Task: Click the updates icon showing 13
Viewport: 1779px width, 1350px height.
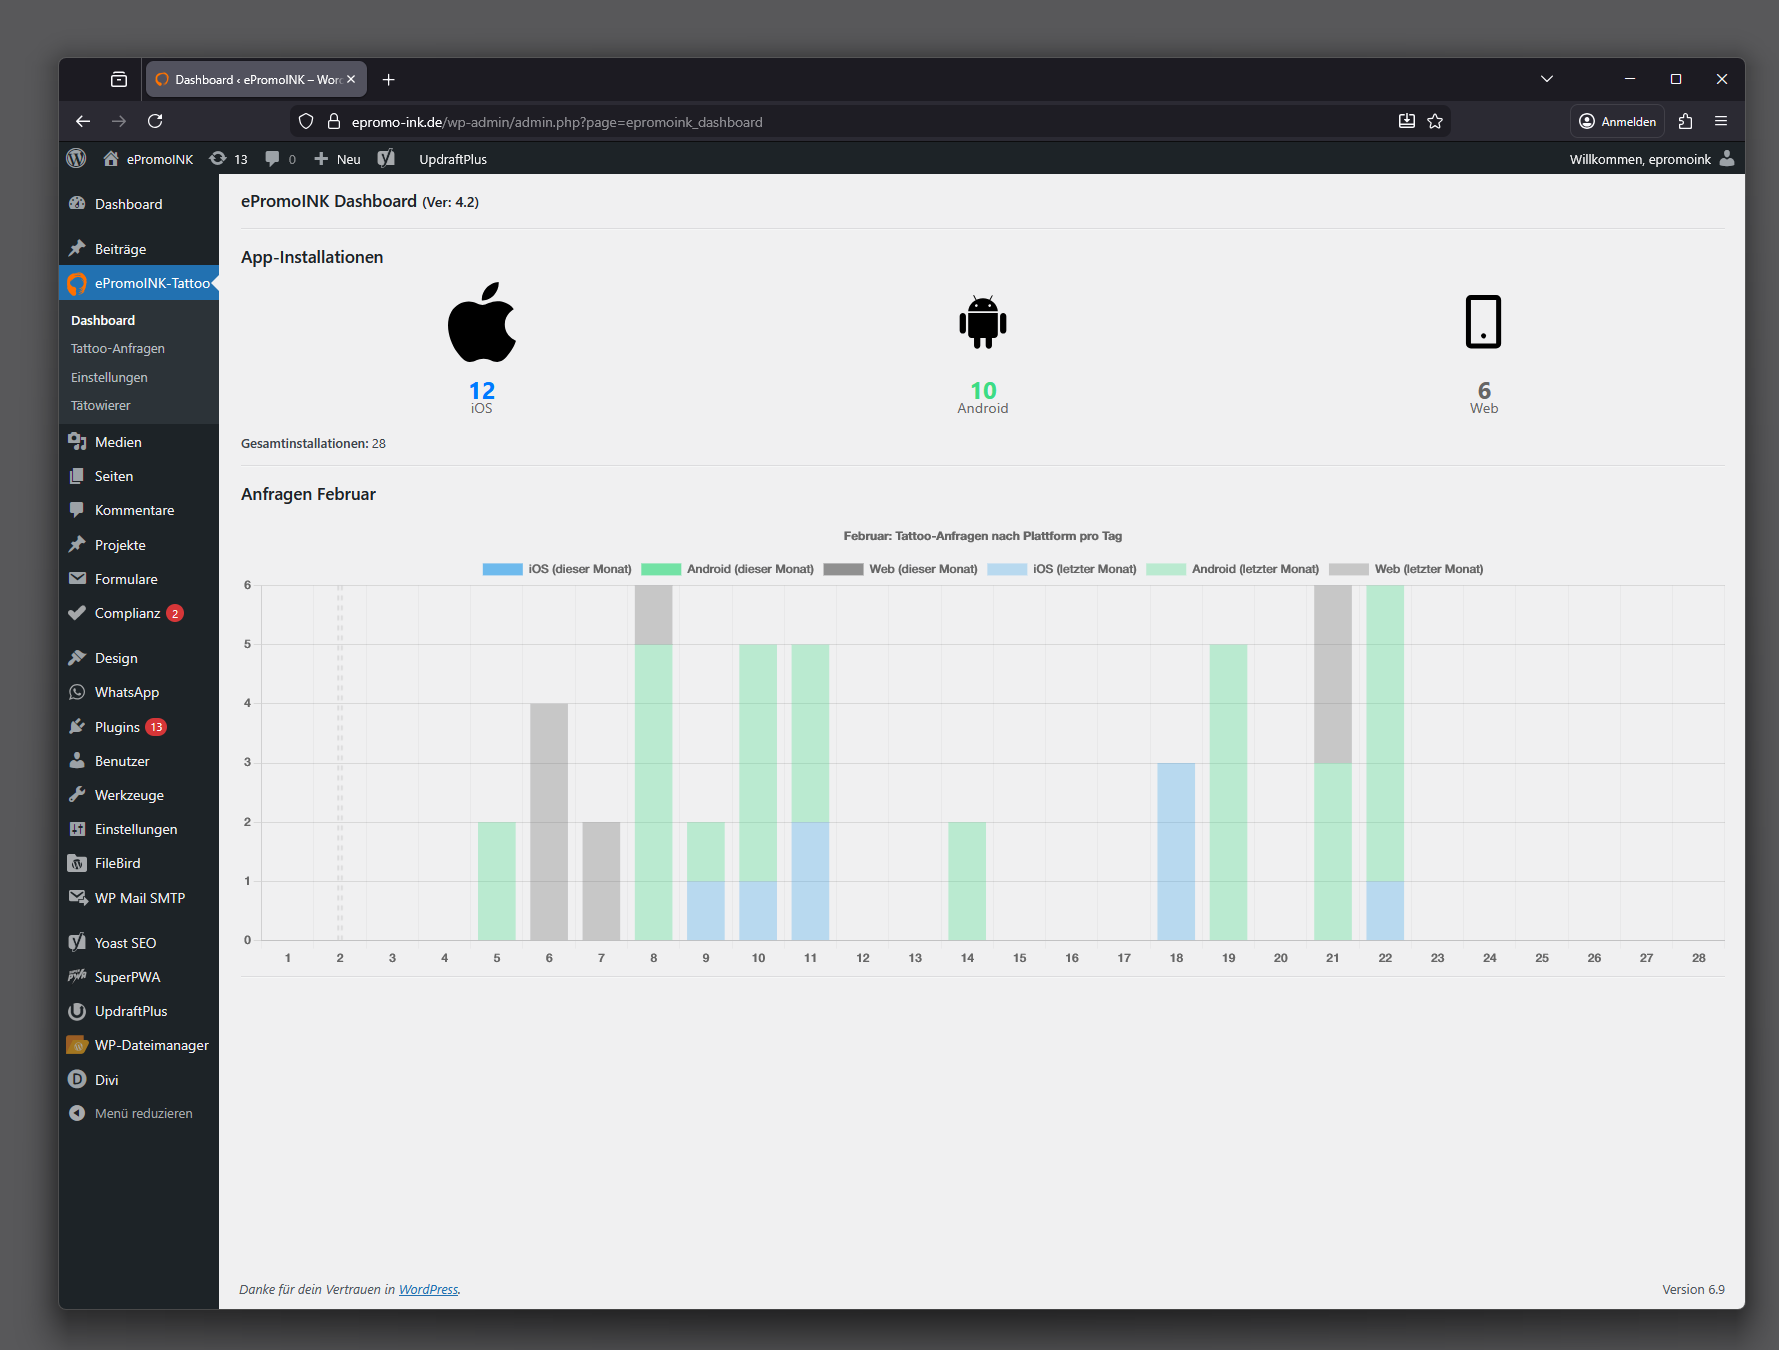Action: click(x=228, y=159)
